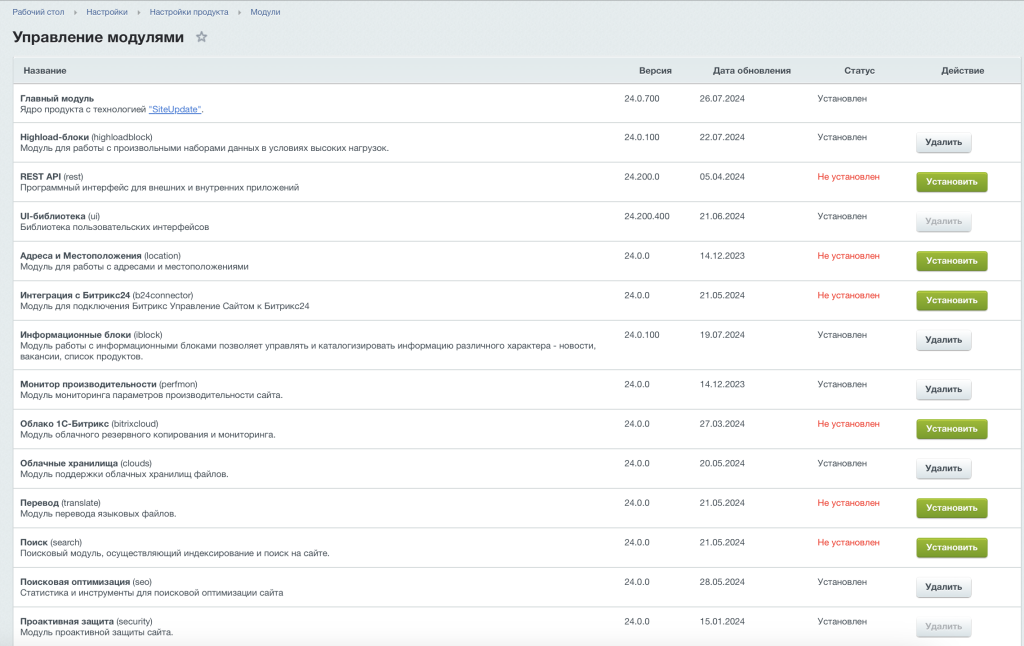This screenshot has width=1024, height=646.
Task: Click the Highload-блоки (highloadblock) name
Action: pyautogui.click(x=86, y=137)
